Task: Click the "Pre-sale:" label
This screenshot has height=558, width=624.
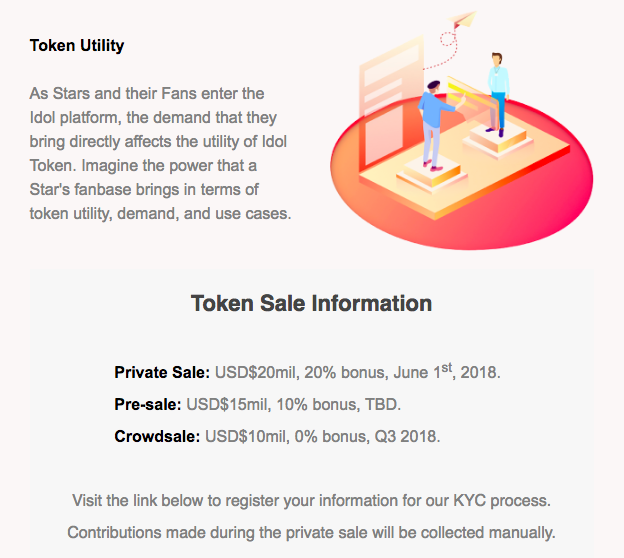Action: click(149, 405)
